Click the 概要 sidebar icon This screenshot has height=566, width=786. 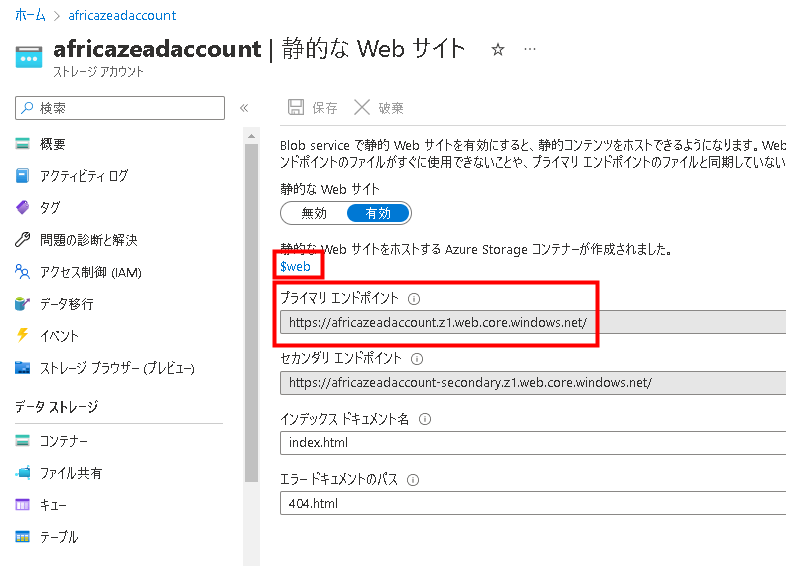pos(23,144)
